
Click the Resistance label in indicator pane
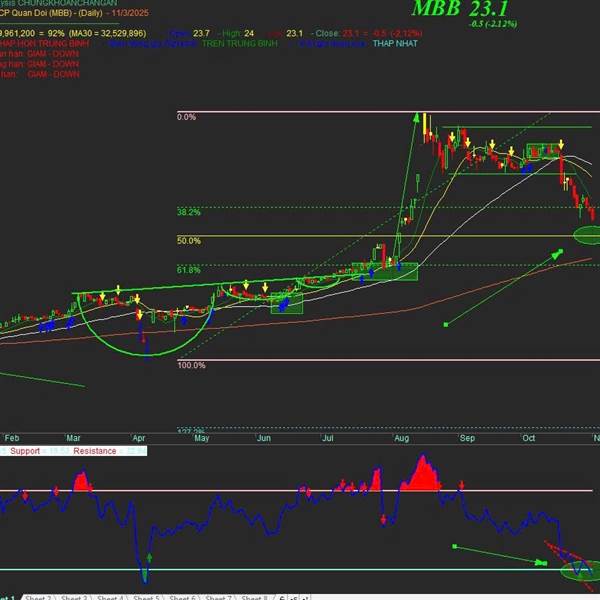pyautogui.click(x=95, y=451)
